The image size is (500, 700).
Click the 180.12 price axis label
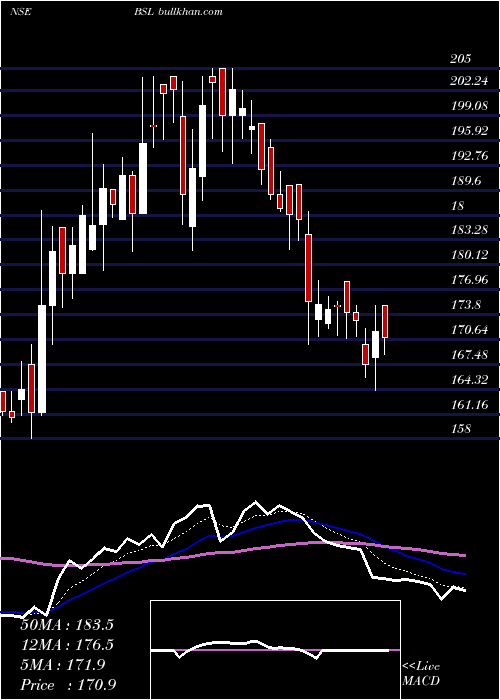(469, 255)
